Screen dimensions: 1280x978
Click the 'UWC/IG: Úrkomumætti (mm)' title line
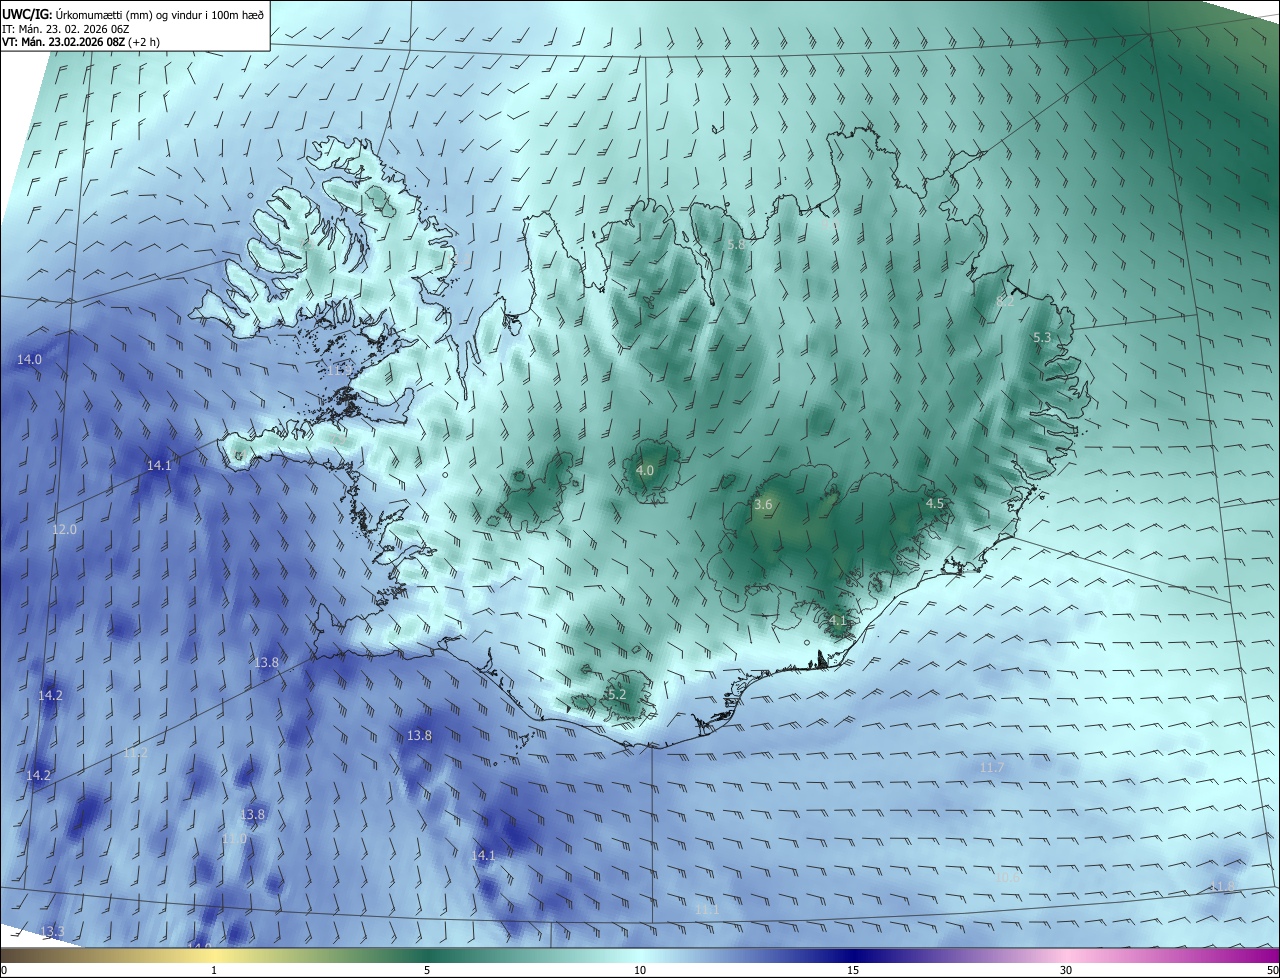[x=133, y=14]
